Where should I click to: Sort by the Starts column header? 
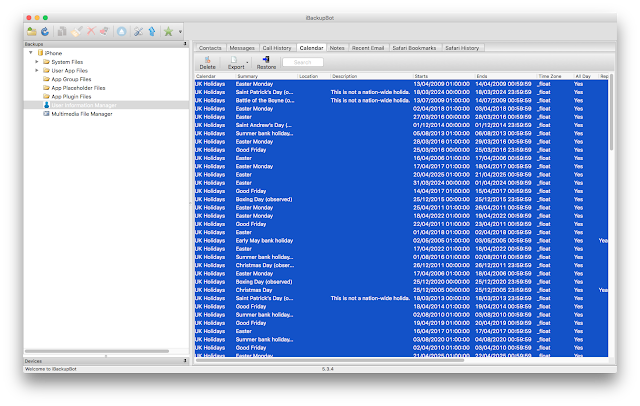pos(444,76)
